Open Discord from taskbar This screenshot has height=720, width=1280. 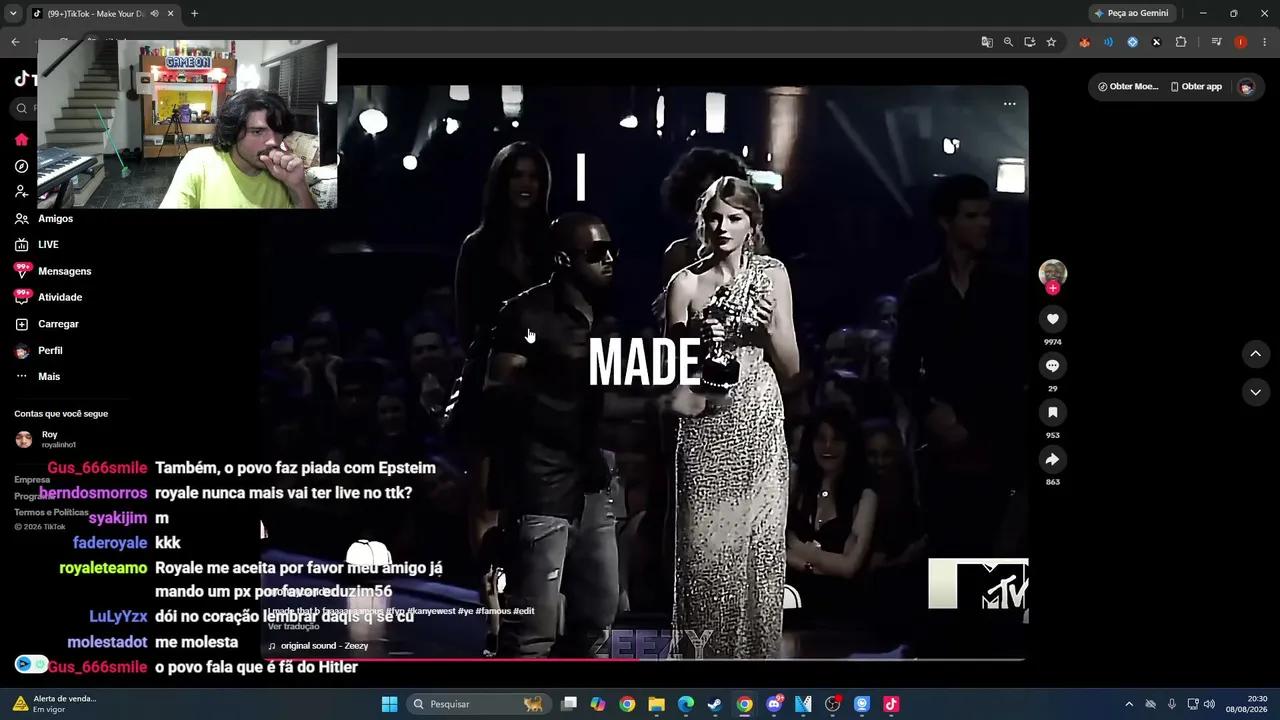tap(774, 704)
